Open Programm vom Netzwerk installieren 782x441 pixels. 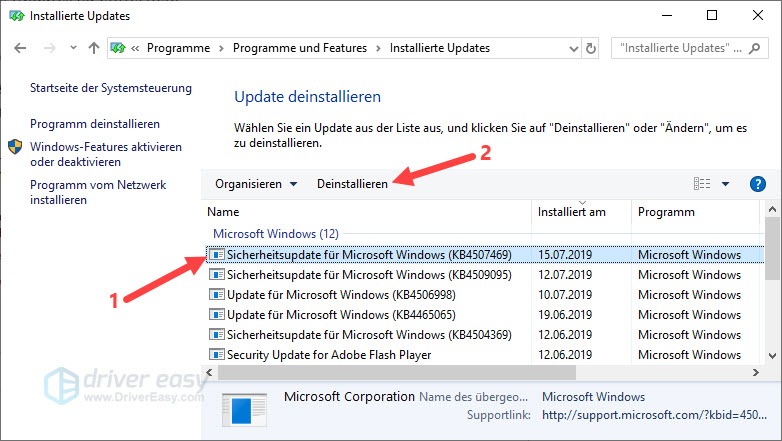coord(98,192)
